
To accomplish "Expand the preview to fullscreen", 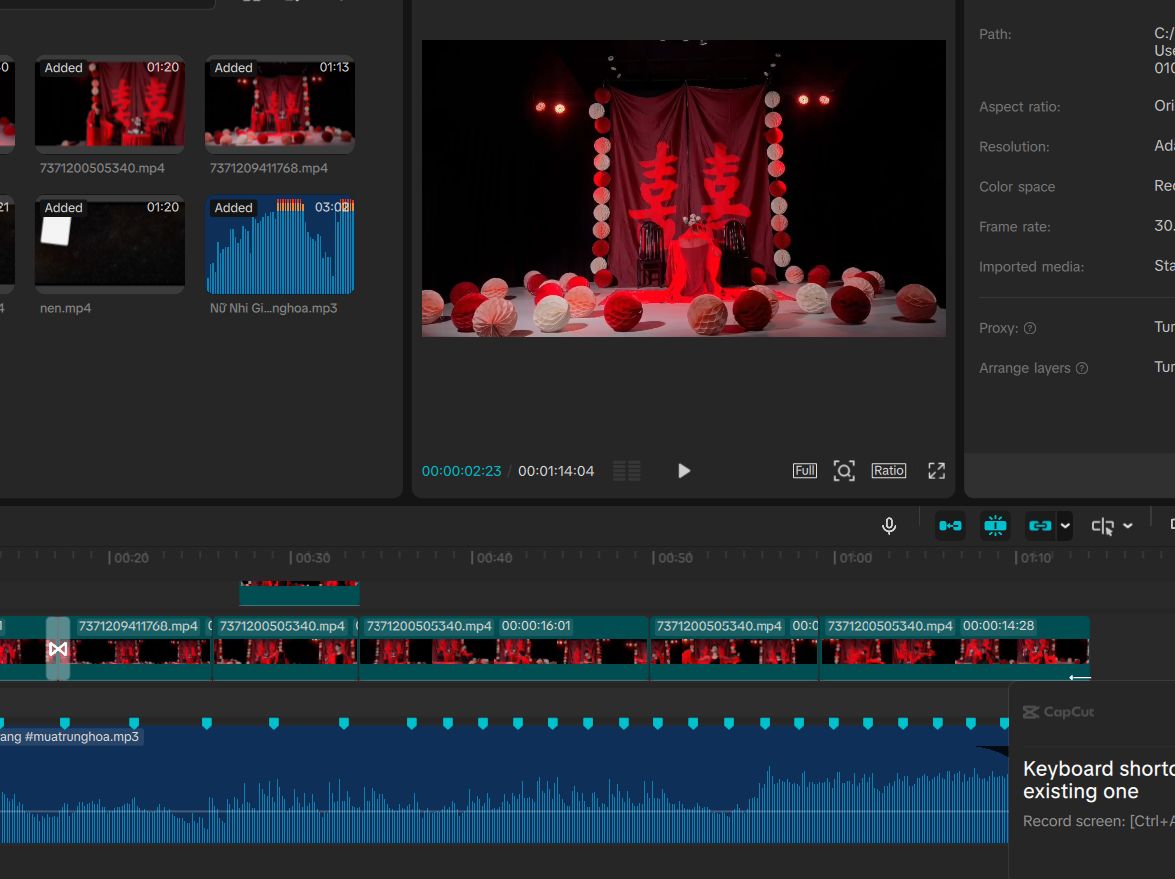I will coord(936,471).
